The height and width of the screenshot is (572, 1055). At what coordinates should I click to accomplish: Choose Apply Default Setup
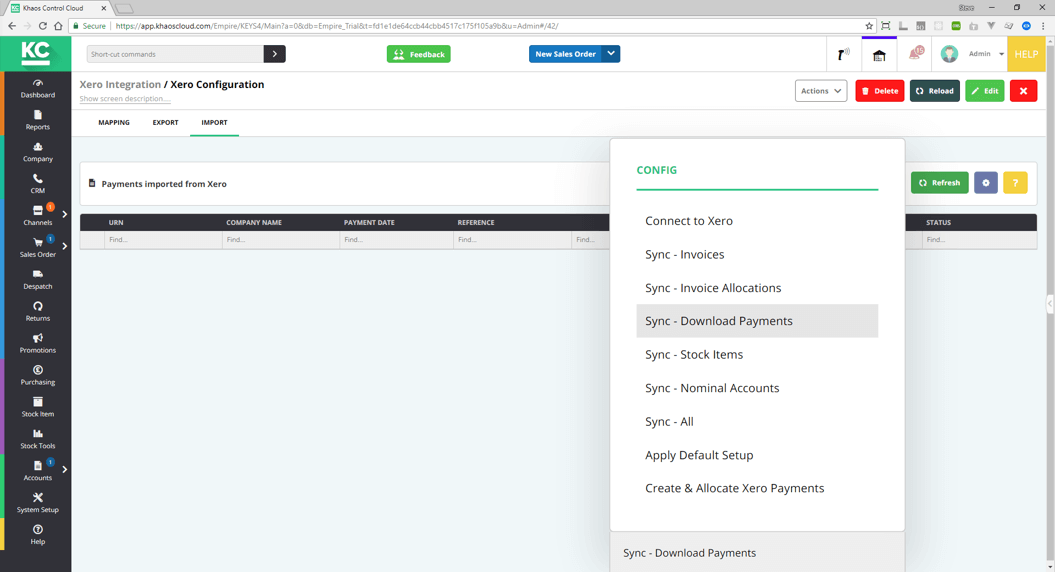tap(757, 456)
